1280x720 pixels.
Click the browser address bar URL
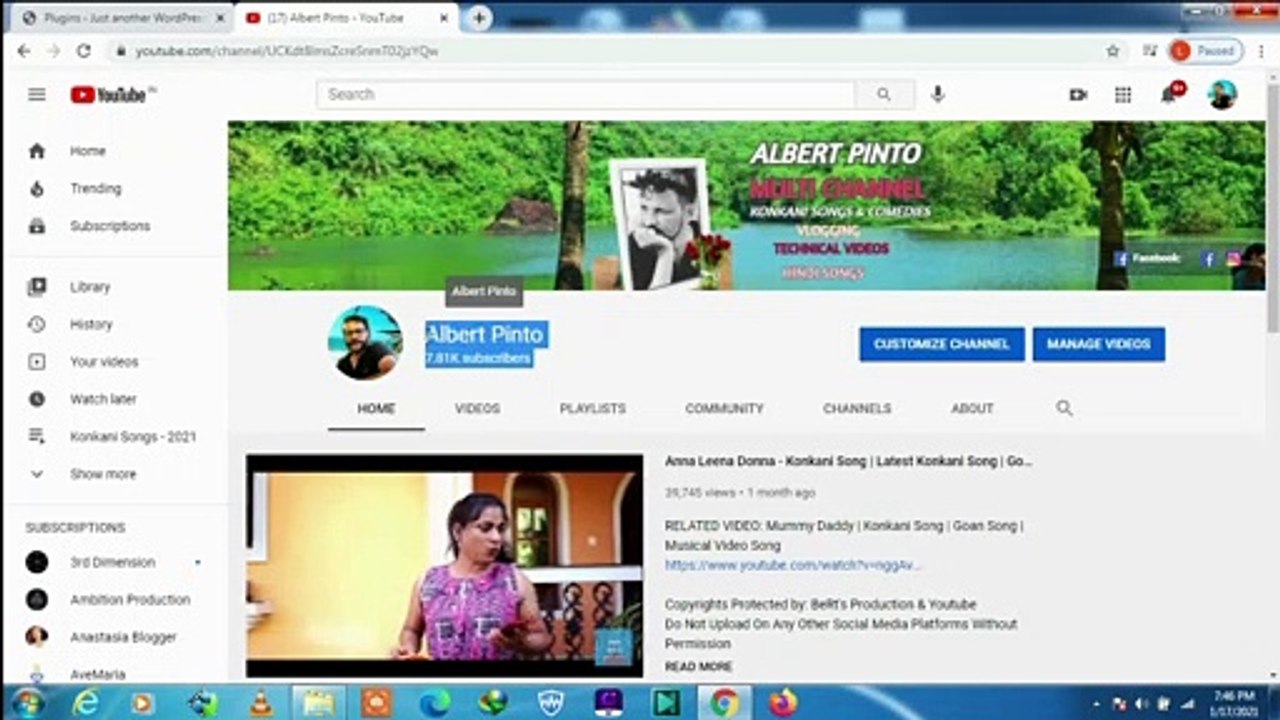coord(288,51)
